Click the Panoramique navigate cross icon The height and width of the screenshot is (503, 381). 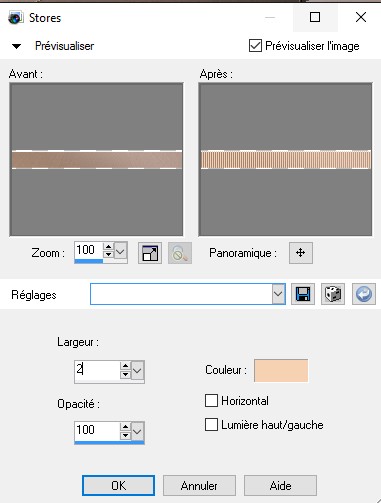[301, 253]
